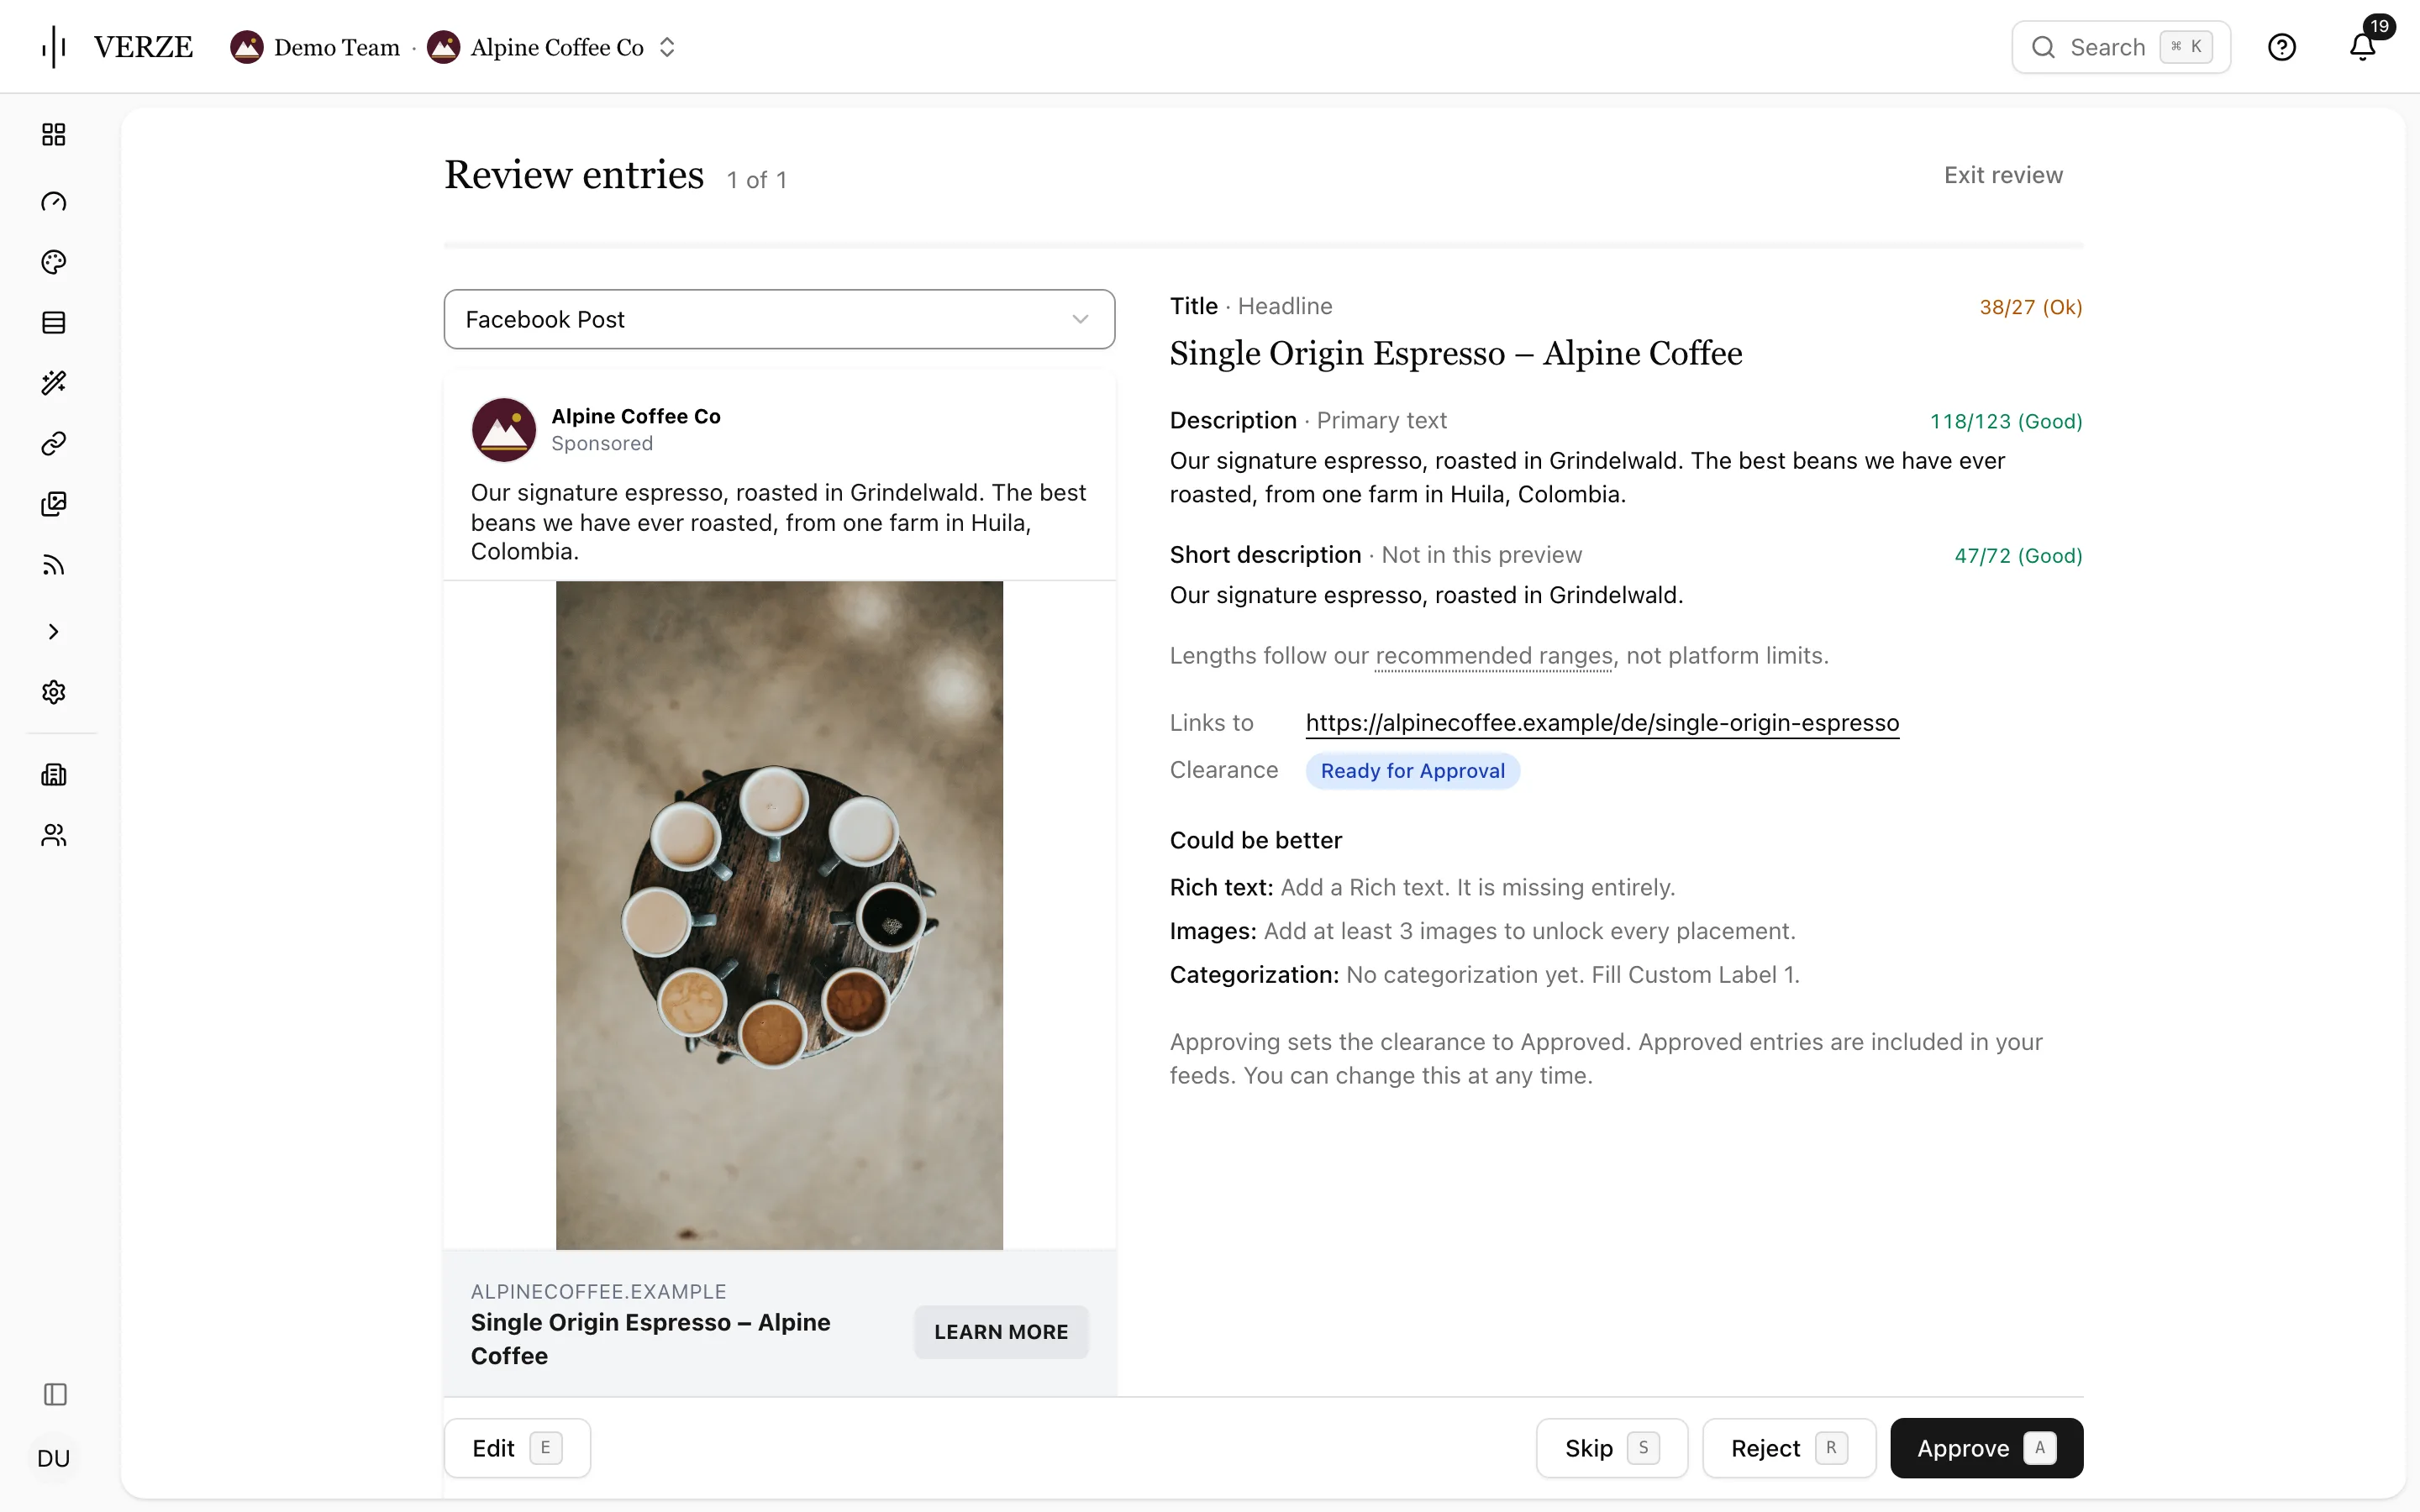Screen dimensions: 2420x1512
Task: Click the Reject button
Action: (1789, 1448)
